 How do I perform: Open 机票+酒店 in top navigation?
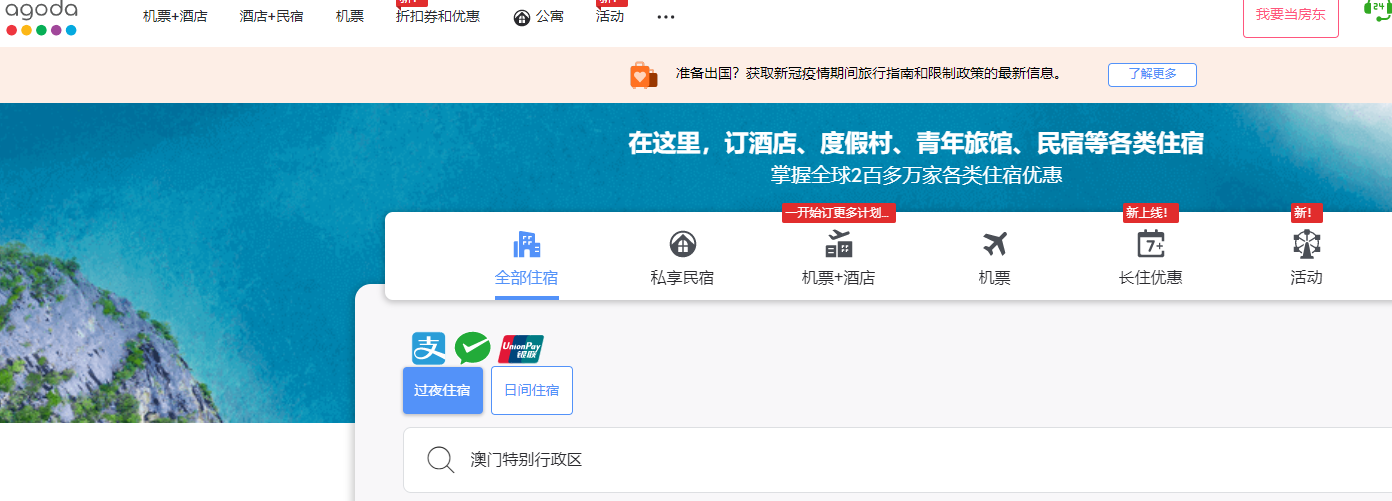pyautogui.click(x=175, y=16)
